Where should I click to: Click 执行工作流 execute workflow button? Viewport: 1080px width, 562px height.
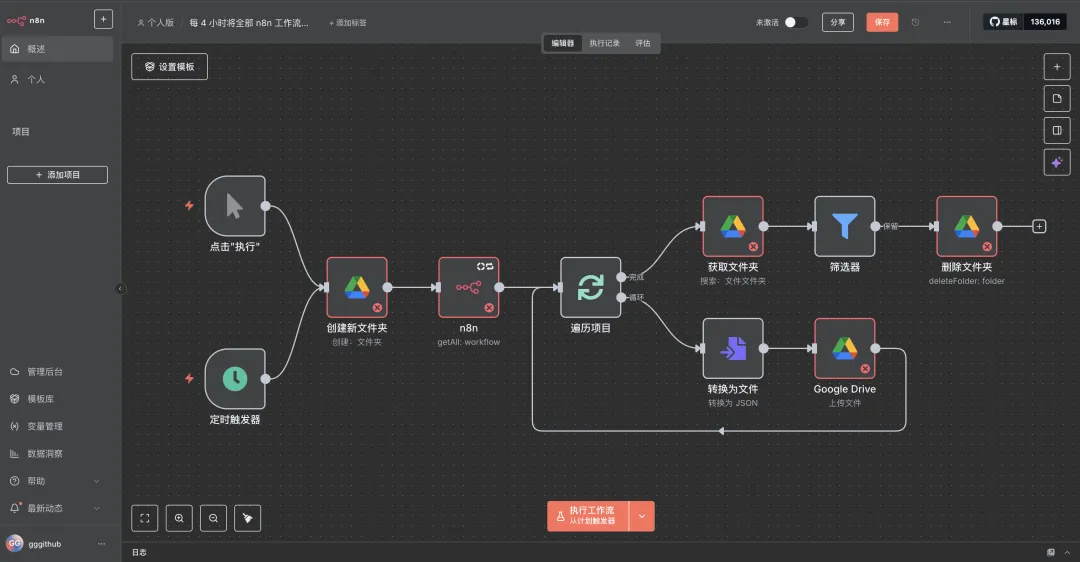point(588,516)
